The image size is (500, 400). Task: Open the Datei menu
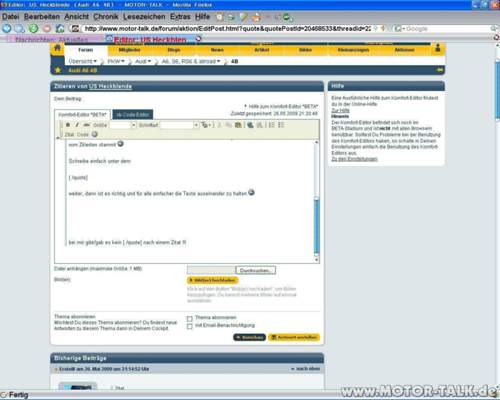(x=11, y=17)
